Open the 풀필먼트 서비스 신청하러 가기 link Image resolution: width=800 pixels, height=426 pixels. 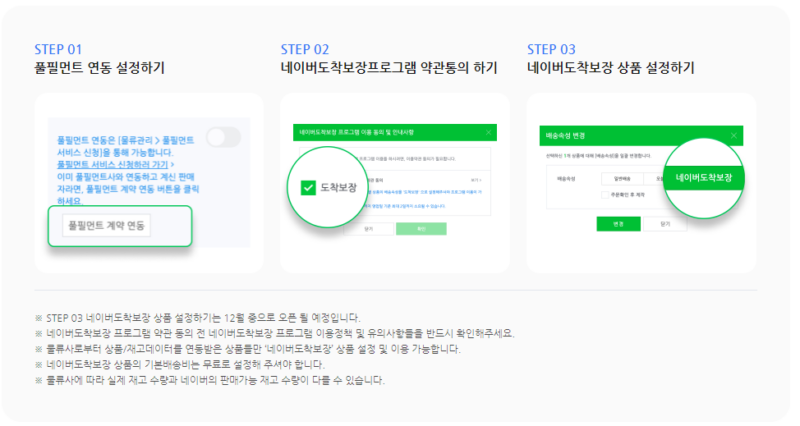click(x=115, y=162)
